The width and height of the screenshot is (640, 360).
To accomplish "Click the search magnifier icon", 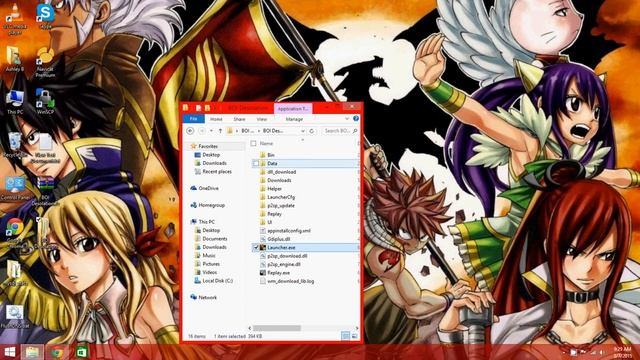I will [x=355, y=131].
